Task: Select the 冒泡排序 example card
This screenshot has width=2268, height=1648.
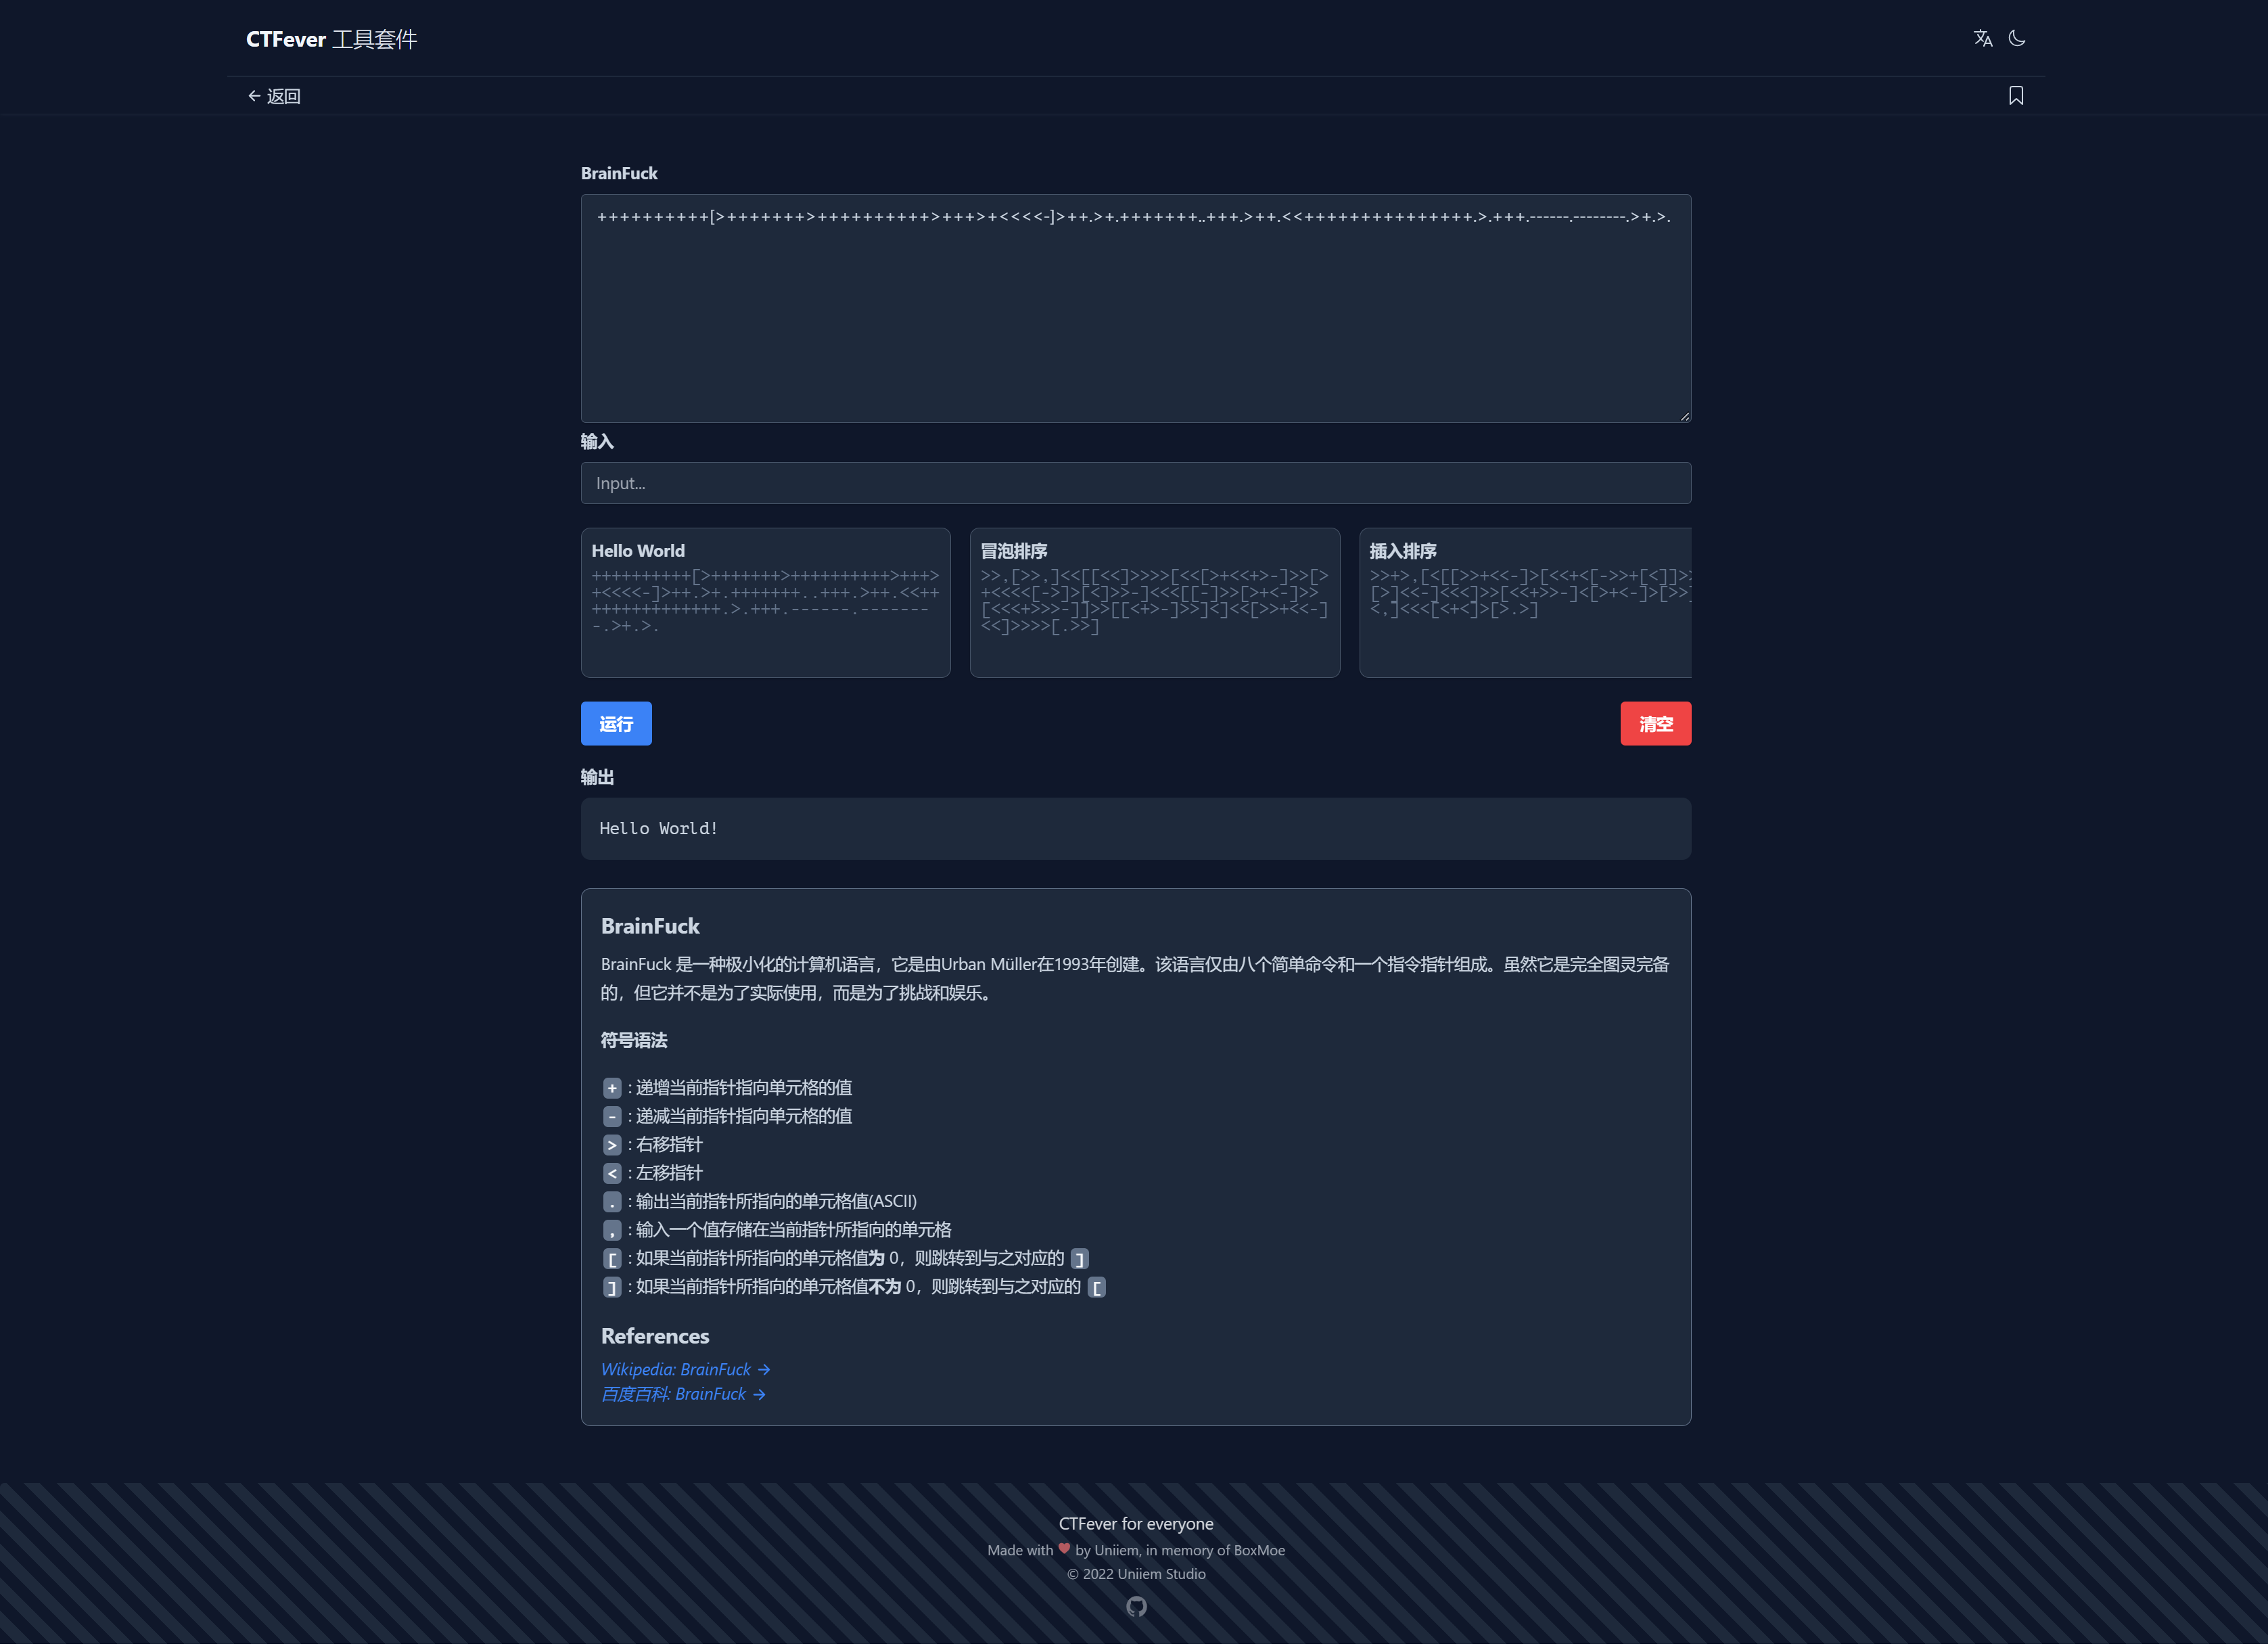Action: [1154, 603]
